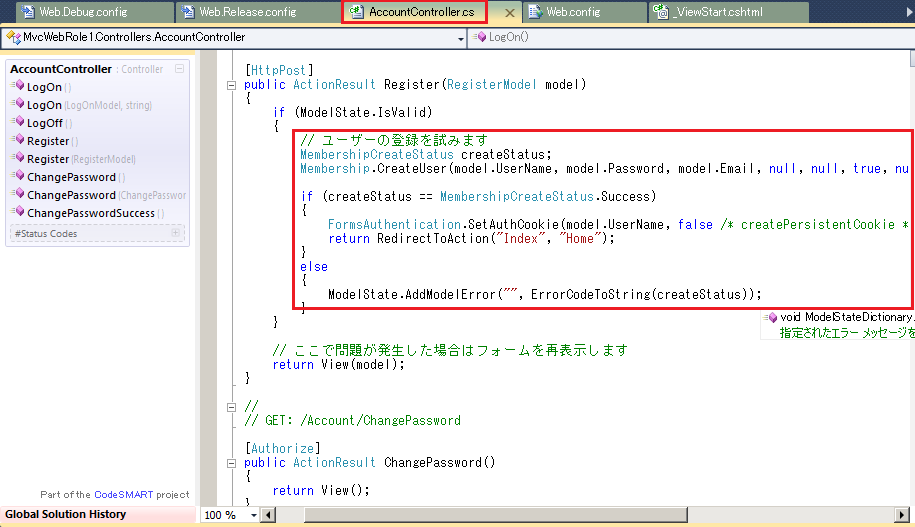Viewport: 915px width, 527px height.
Task: Click the _ViewStart.cshtml tab file icon
Action: point(661,12)
